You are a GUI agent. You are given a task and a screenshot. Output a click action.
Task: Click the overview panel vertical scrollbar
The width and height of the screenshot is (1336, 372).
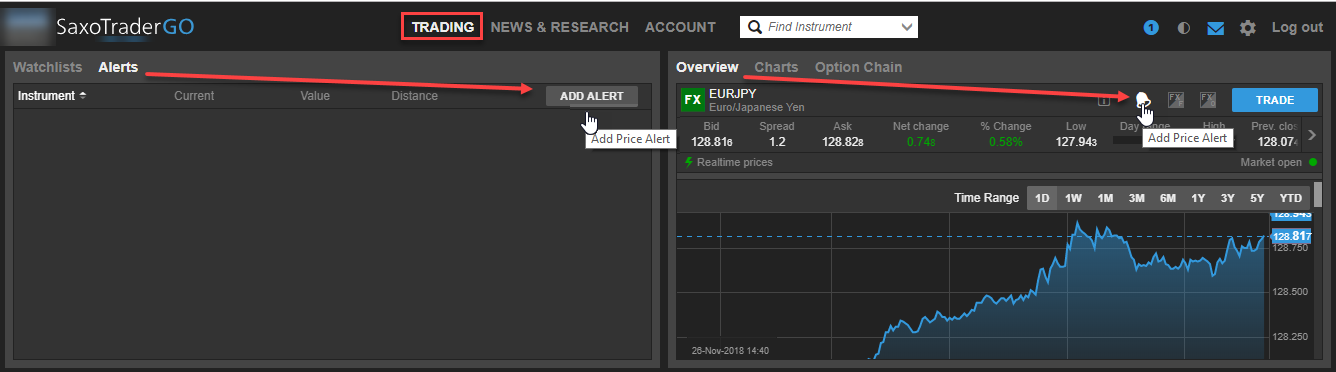coord(1317,195)
